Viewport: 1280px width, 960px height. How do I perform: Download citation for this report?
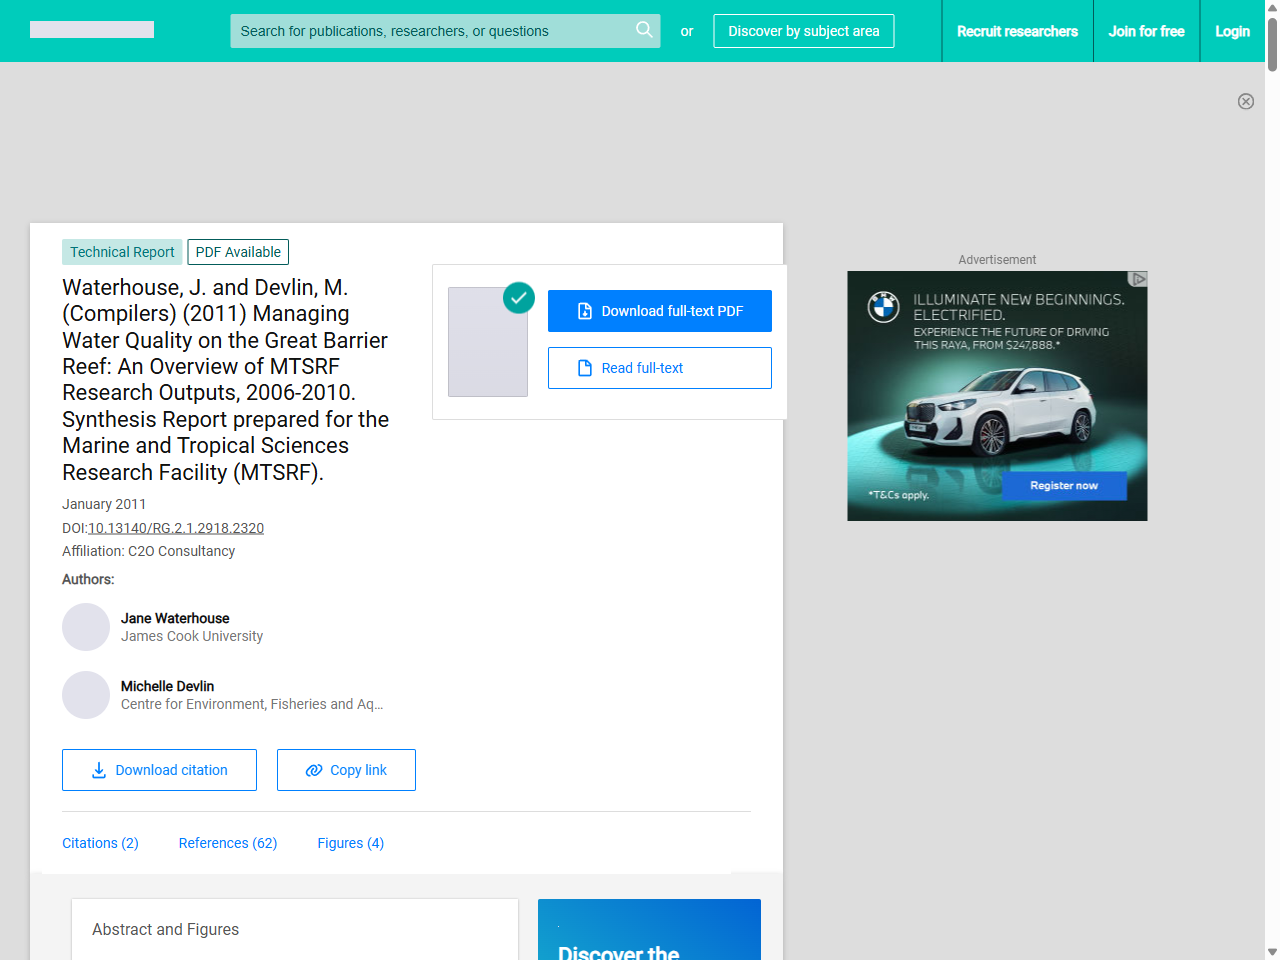(159, 770)
